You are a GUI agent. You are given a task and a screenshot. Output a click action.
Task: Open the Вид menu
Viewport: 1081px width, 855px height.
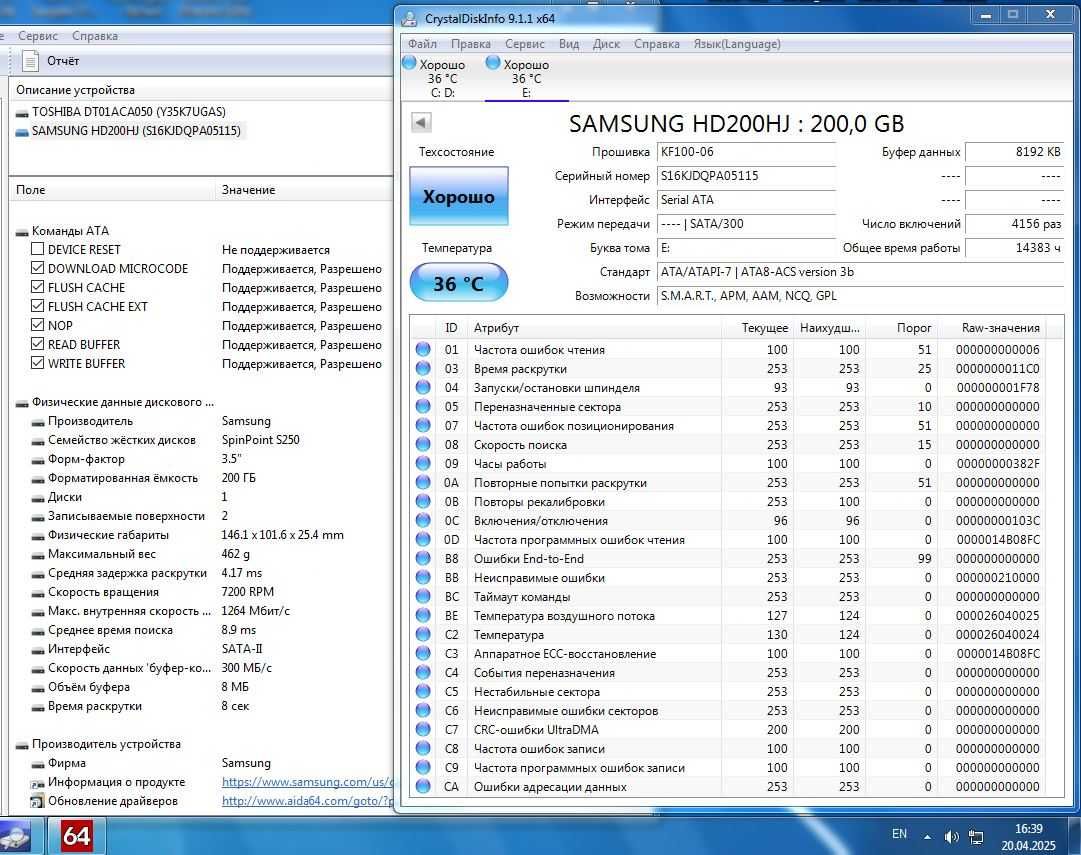coord(569,44)
